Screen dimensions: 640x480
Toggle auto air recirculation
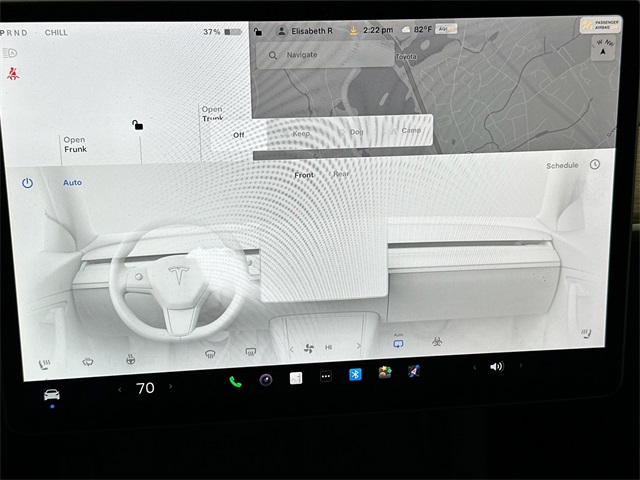(398, 342)
